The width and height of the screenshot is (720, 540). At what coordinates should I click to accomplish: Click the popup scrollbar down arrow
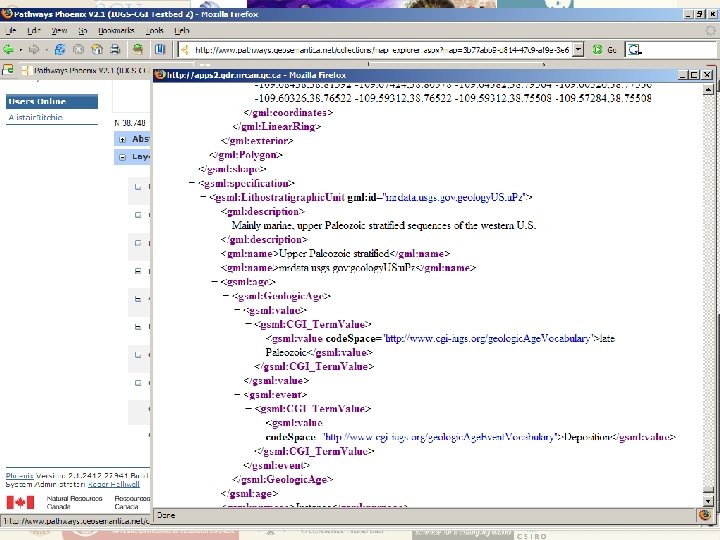(708, 501)
